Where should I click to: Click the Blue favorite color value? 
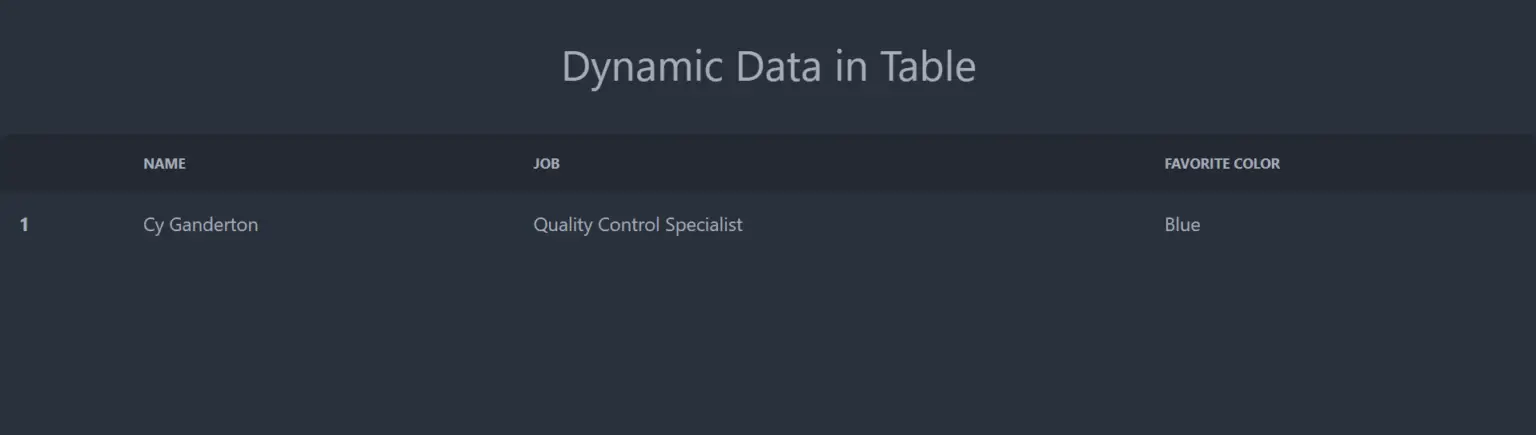1182,225
